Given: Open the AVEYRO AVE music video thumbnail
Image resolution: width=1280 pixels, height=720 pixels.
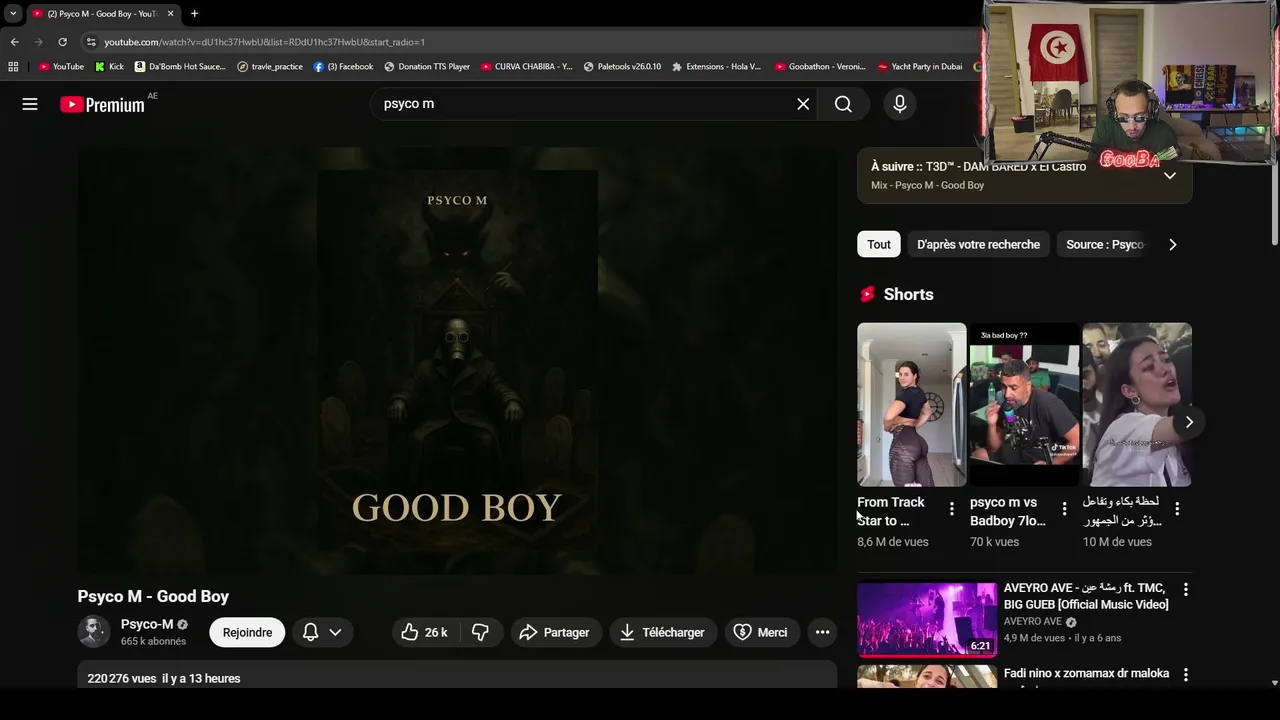Looking at the screenshot, I should pos(927,619).
